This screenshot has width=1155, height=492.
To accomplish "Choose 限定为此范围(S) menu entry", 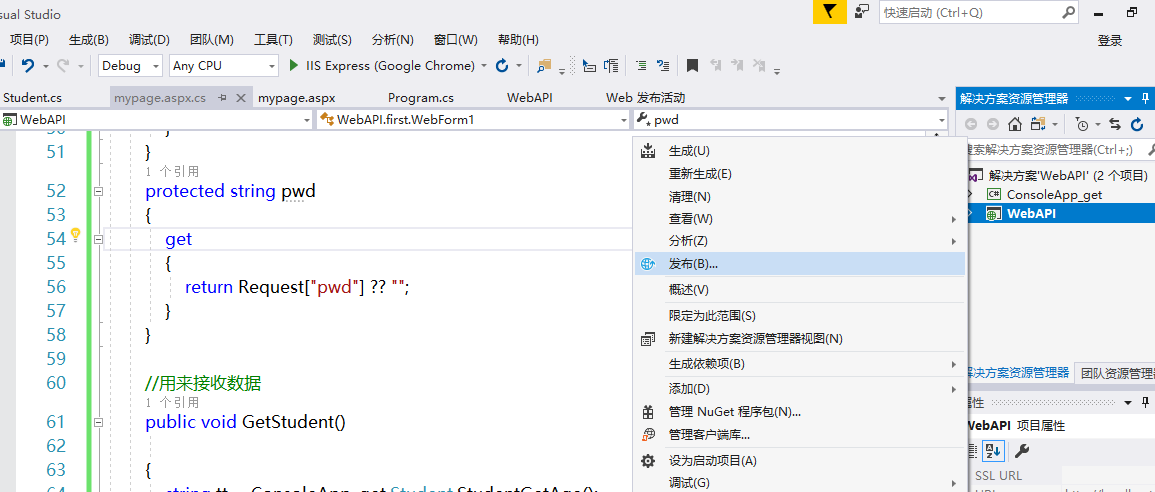I will click(800, 315).
